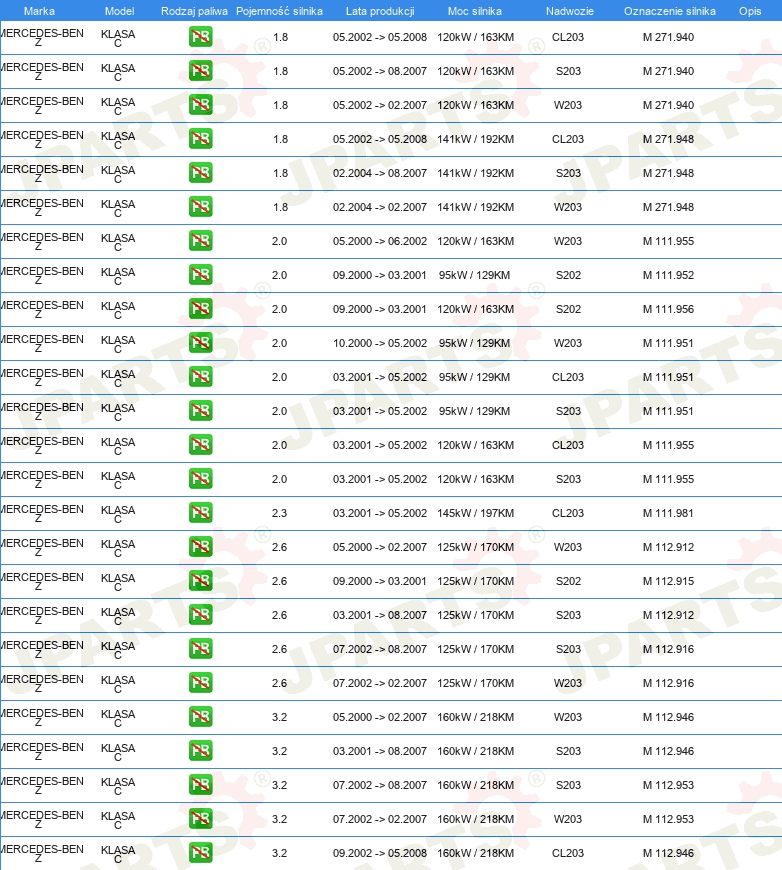Click petrol icon in W203 M 111.955 row
This screenshot has height=870, width=782.
pyautogui.click(x=200, y=241)
